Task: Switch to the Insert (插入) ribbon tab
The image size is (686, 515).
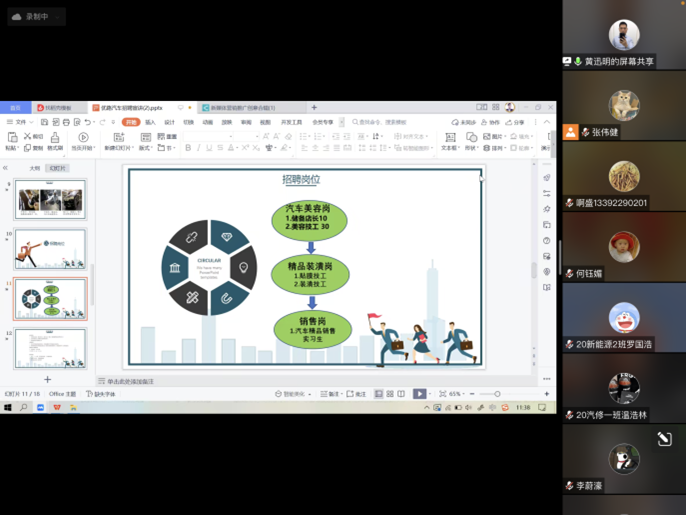Action: click(150, 122)
